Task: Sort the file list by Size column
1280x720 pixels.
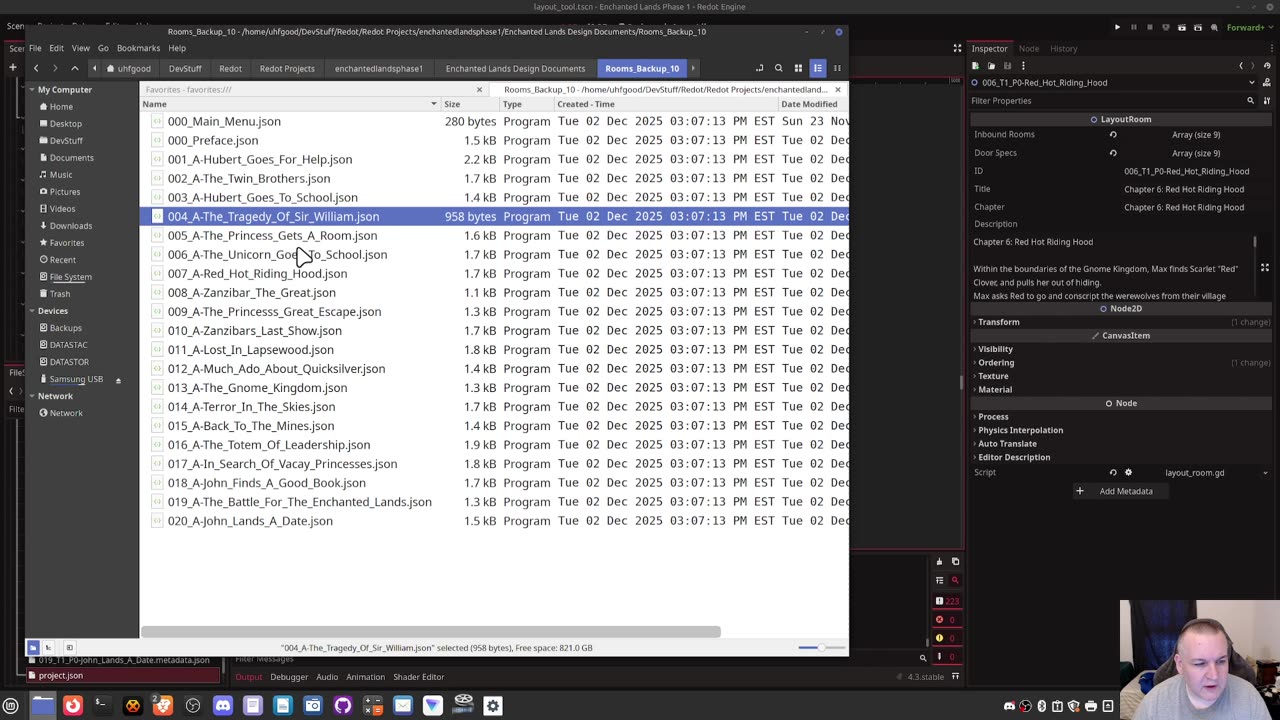Action: click(x=470, y=104)
